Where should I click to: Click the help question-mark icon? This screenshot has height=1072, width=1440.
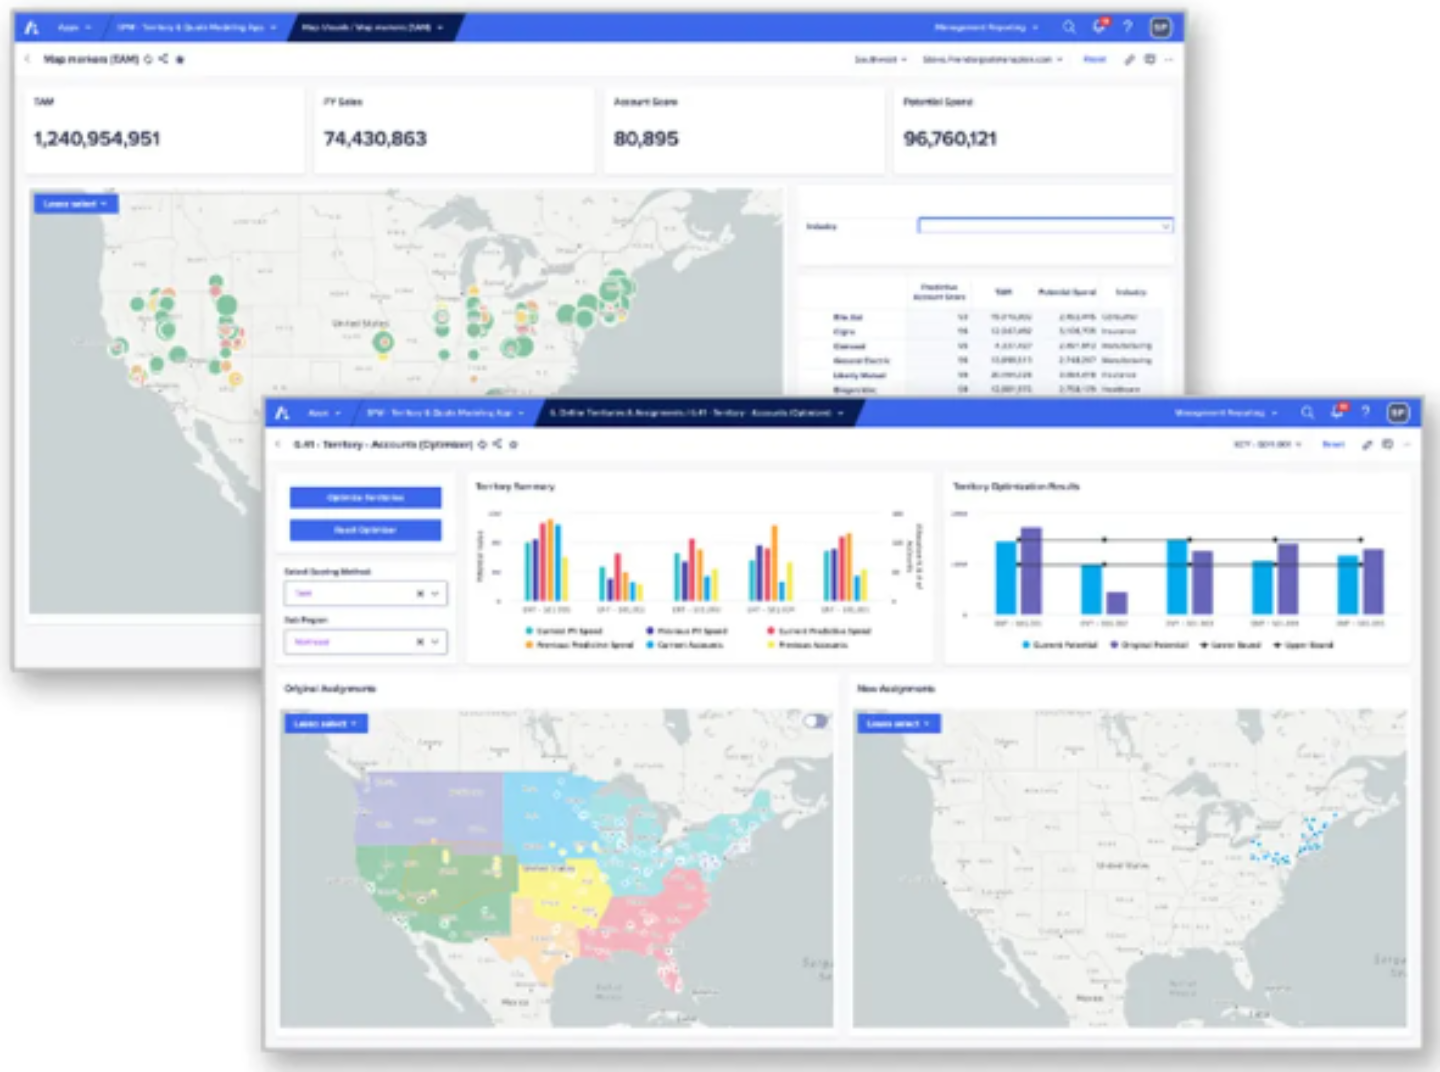pyautogui.click(x=1127, y=27)
